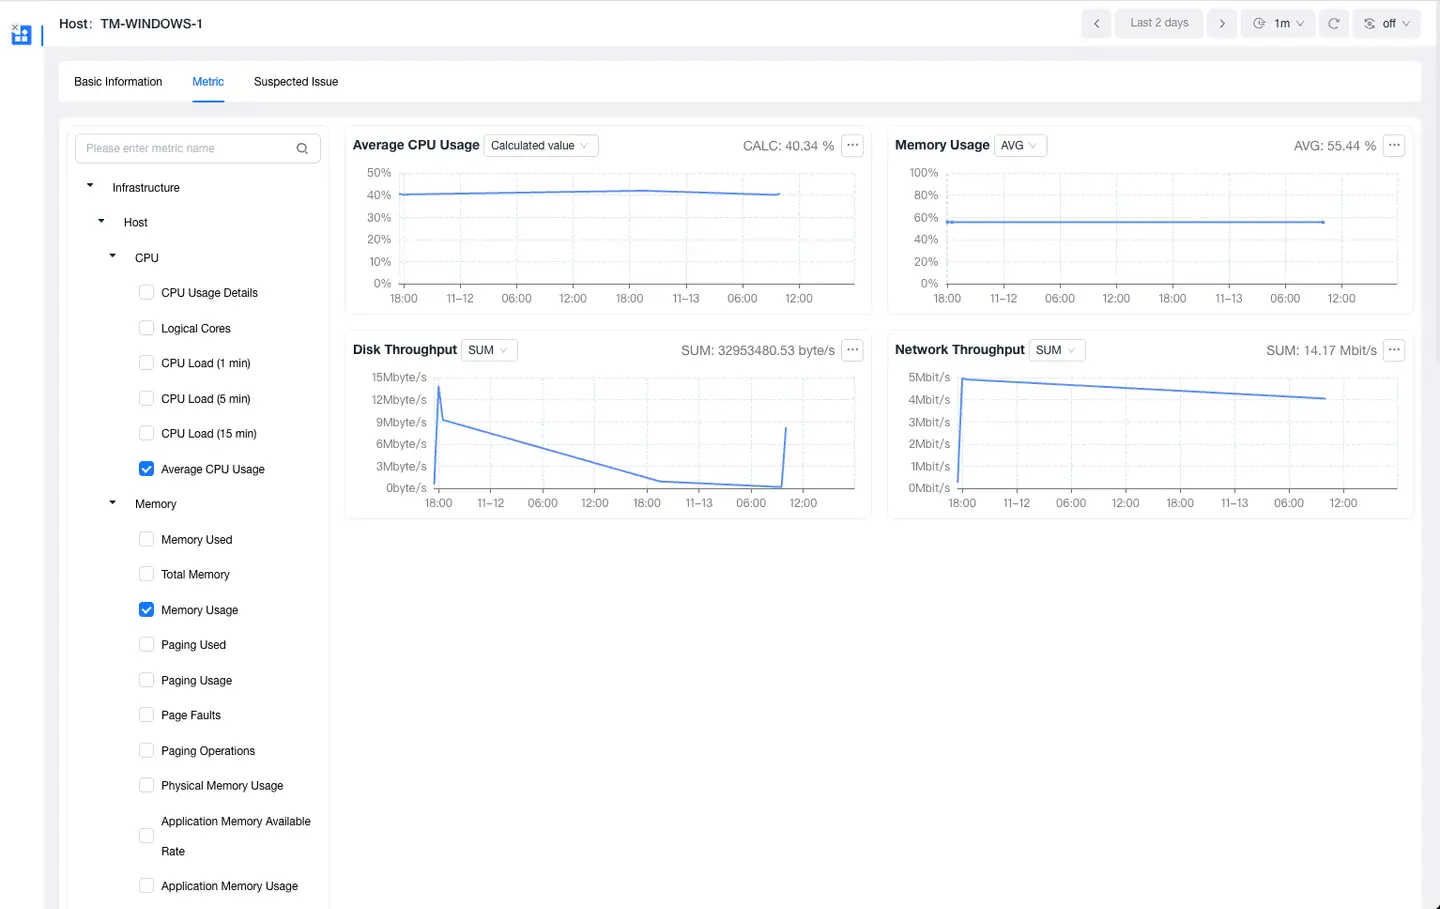Open Memory Usage chart more options
Image resolution: width=1440 pixels, height=909 pixels.
[1394, 145]
